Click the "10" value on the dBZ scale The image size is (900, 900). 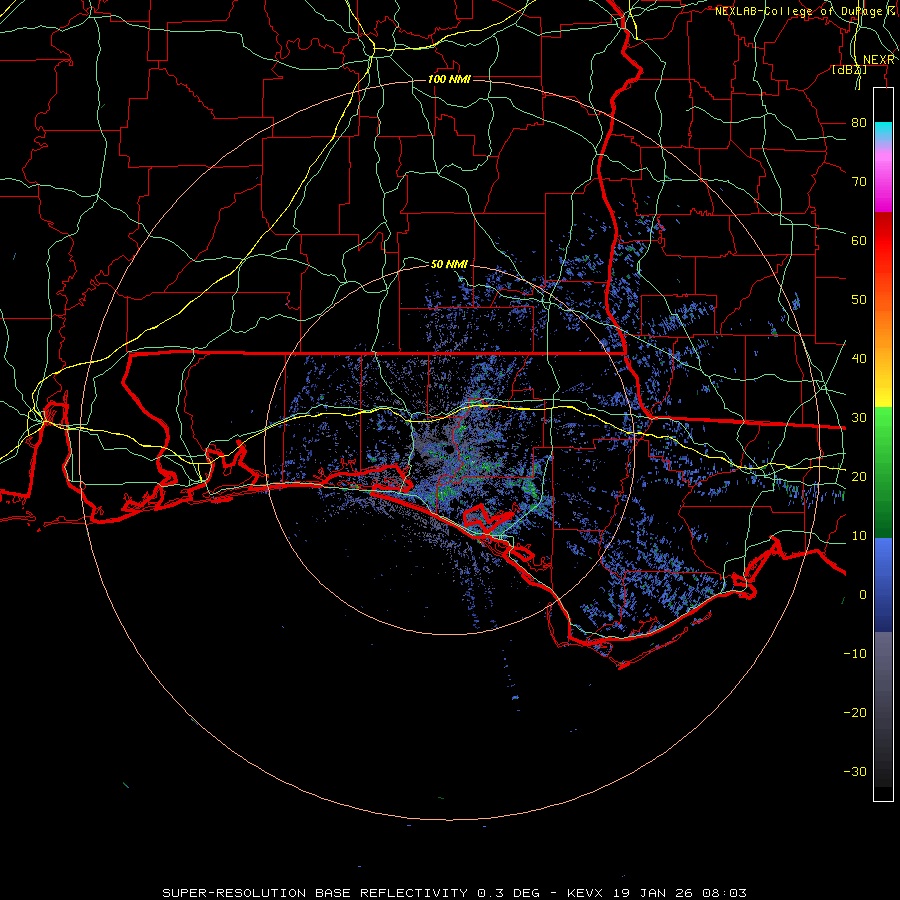point(859,536)
